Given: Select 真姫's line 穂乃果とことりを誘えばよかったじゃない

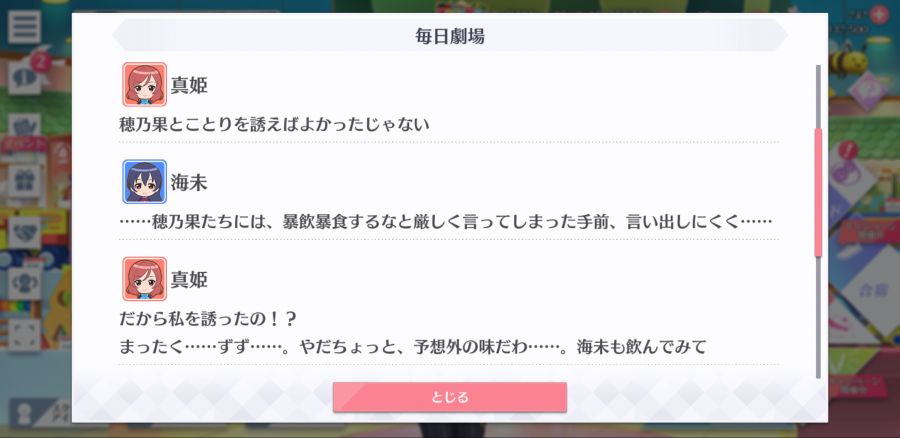Looking at the screenshot, I should pyautogui.click(x=274, y=124).
